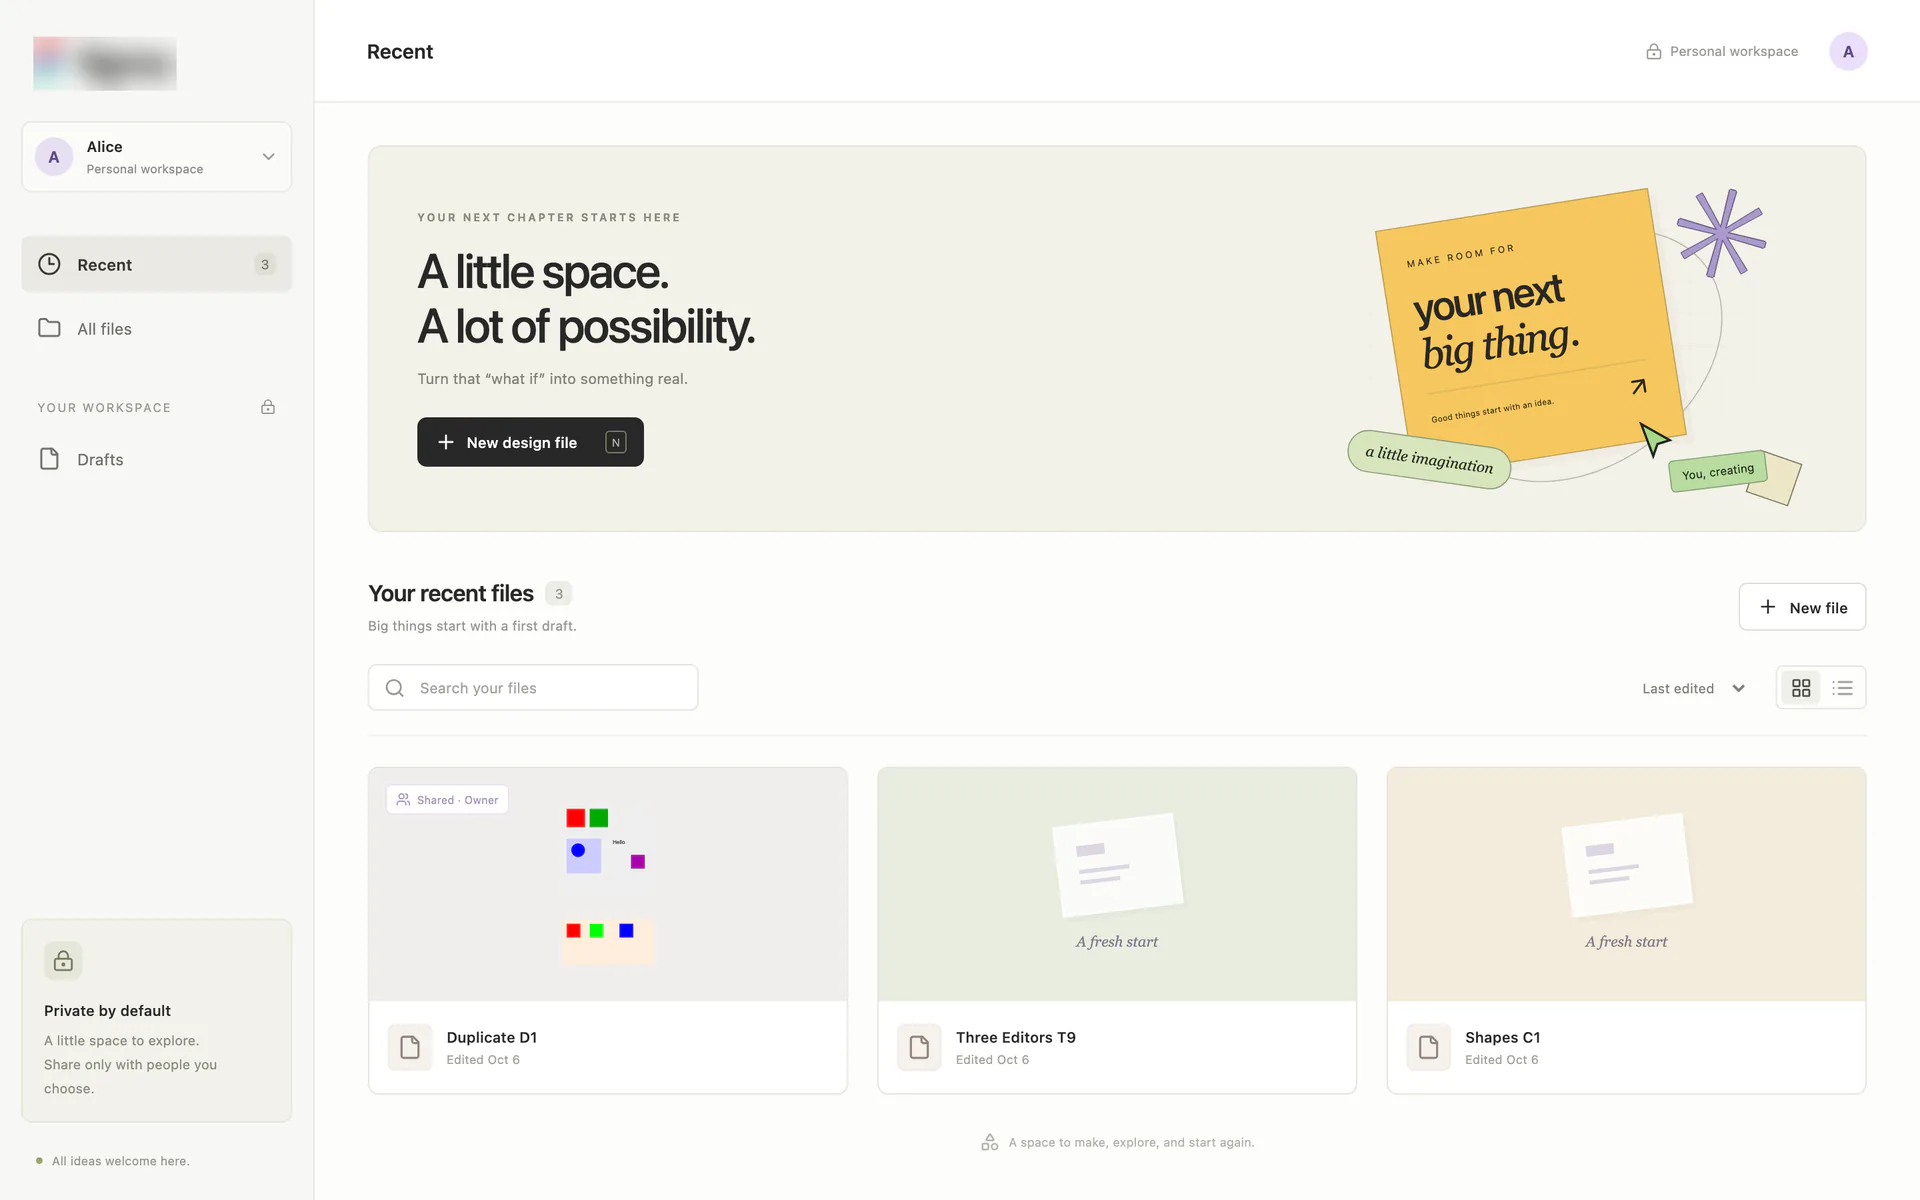This screenshot has height=1200, width=1920.
Task: Click the file icon next to Shapes C1
Action: 1428,1047
